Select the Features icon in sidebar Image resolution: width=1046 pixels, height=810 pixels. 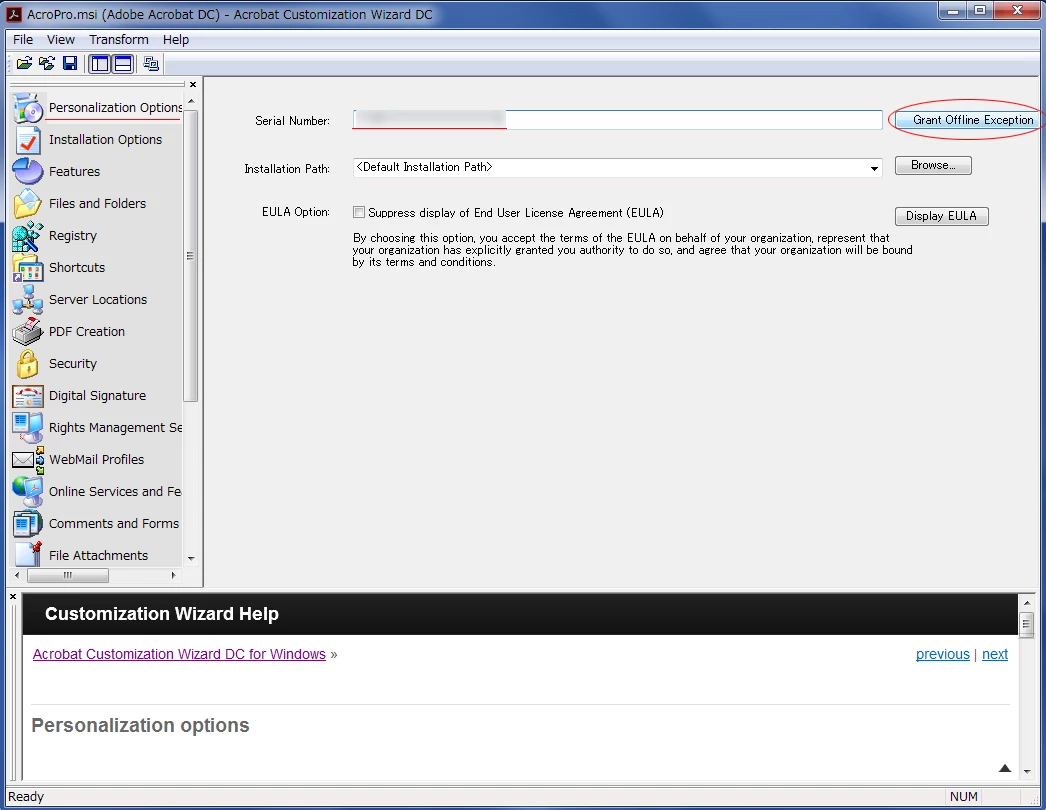pos(28,171)
